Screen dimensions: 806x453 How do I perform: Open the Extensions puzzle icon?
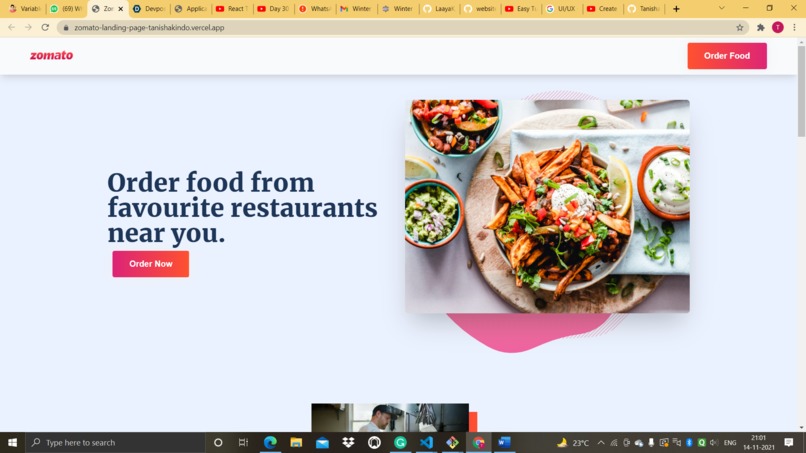pos(761,28)
